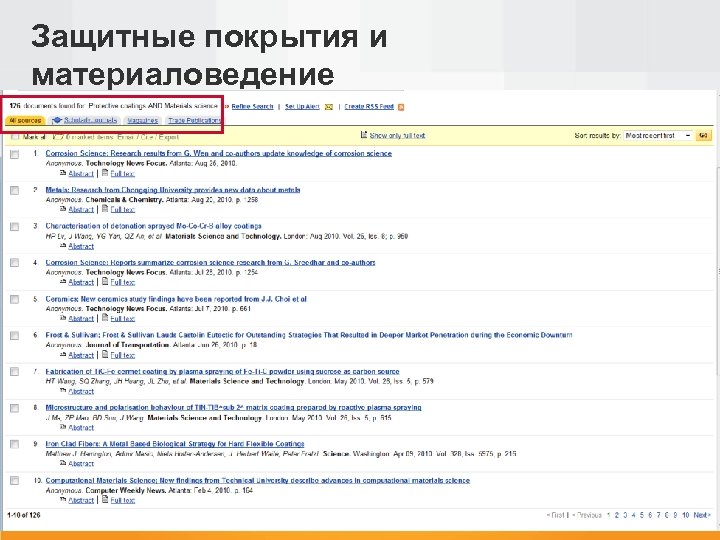Check the box for result 4 Sreedhar article

(x=15, y=263)
